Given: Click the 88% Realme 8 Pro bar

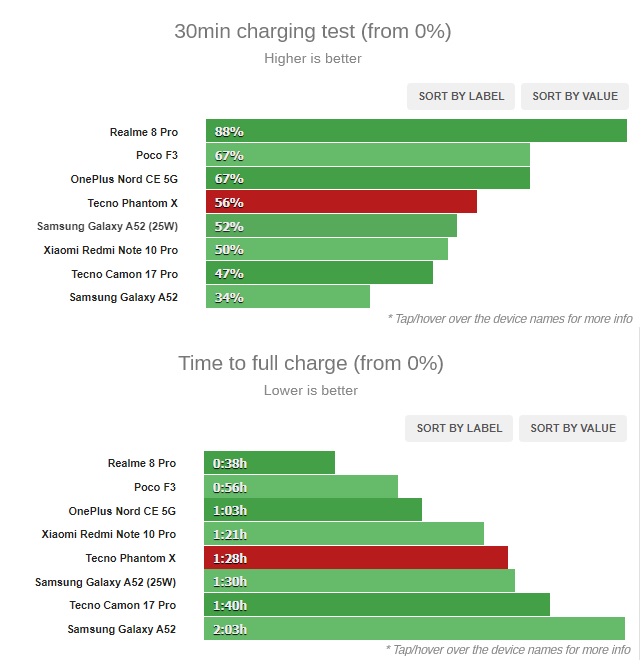Looking at the screenshot, I should point(416,131).
